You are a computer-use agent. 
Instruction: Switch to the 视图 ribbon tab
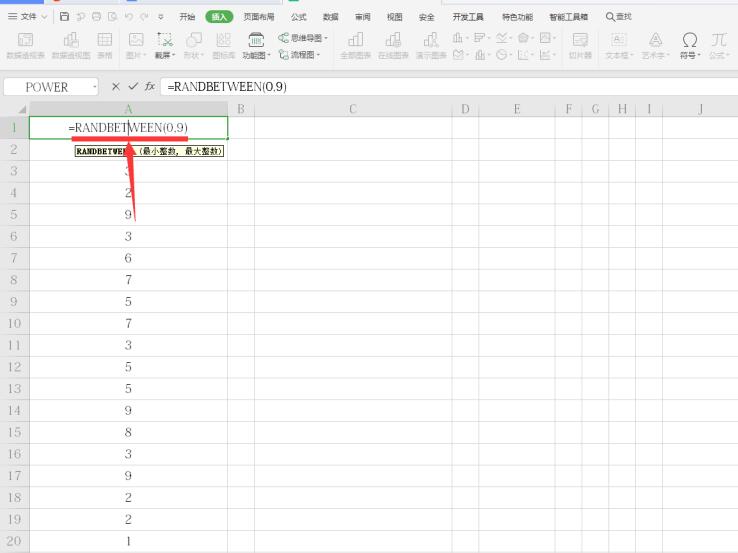pos(394,17)
